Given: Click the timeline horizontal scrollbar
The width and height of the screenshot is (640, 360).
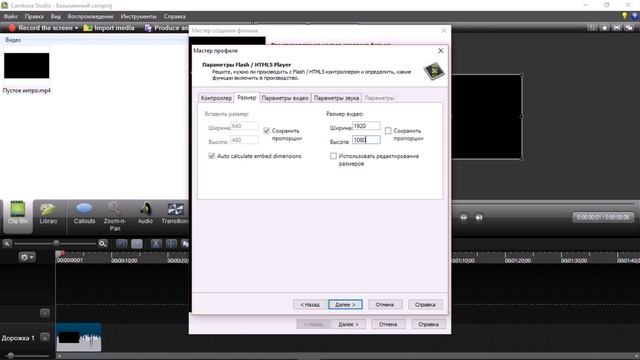Looking at the screenshot, I should [x=347, y=356].
